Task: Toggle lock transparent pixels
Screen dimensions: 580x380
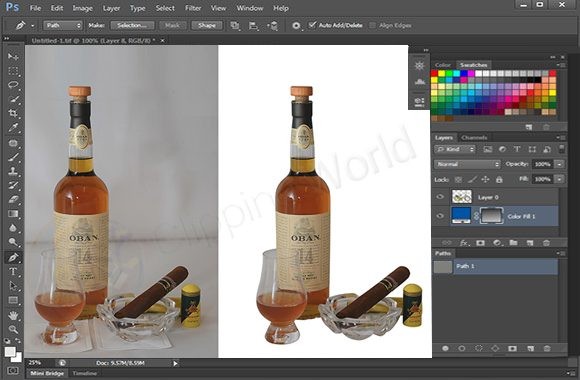Action: (458, 179)
